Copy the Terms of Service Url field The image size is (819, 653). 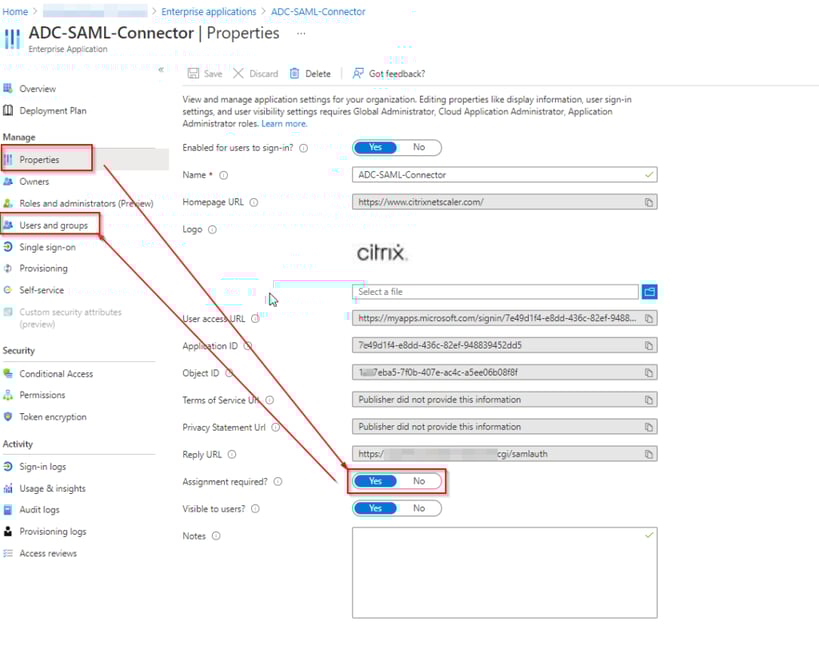[648, 400]
